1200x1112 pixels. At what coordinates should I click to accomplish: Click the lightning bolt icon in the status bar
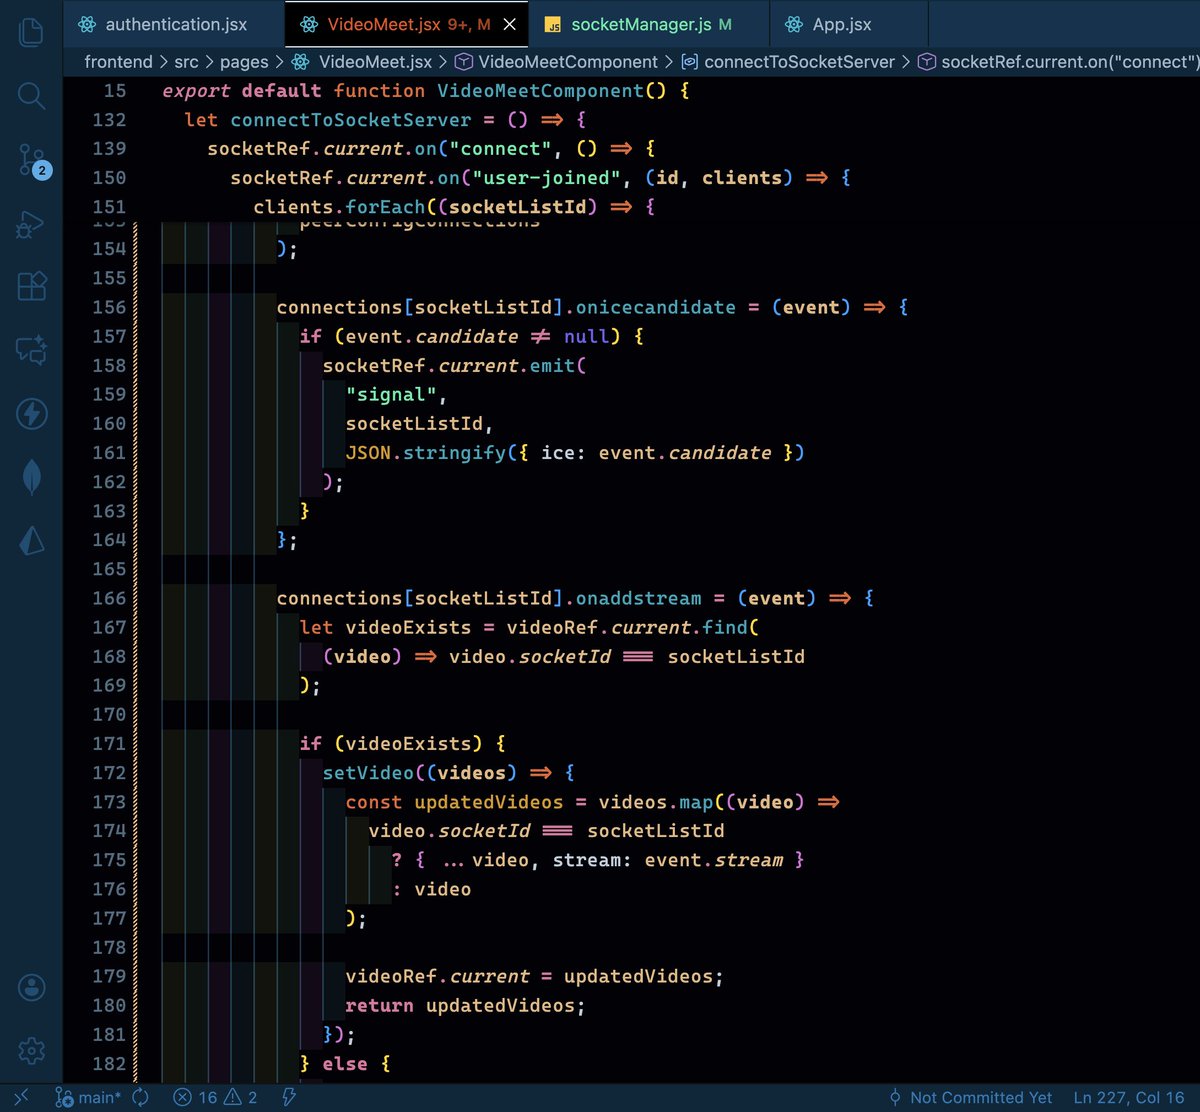(x=289, y=1097)
